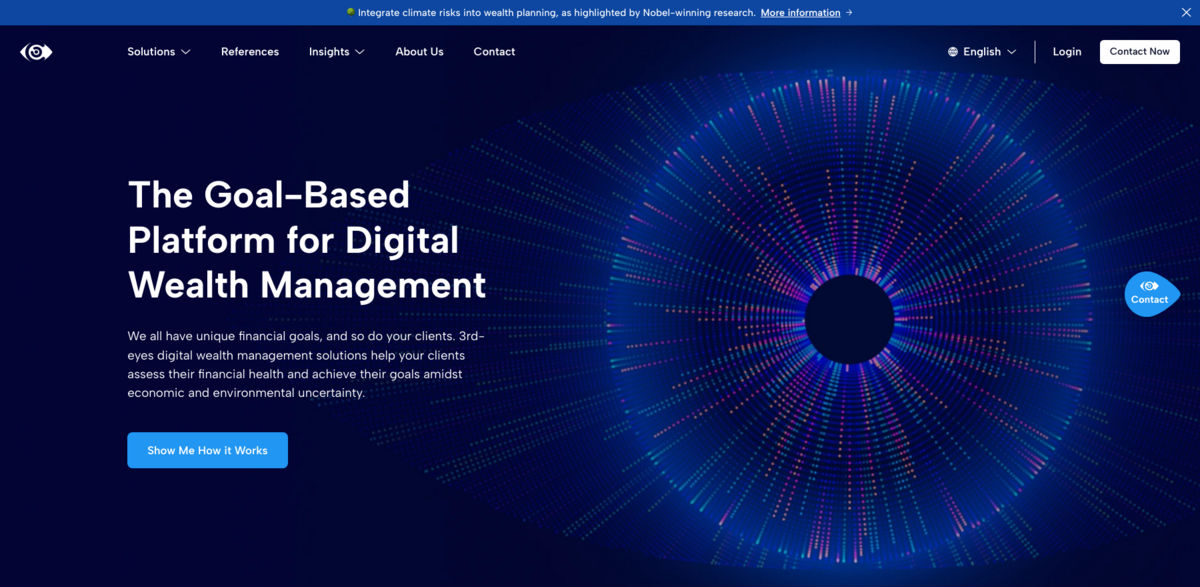Expand the Insights dropdown menu
Image resolution: width=1200 pixels, height=587 pixels.
coord(336,51)
